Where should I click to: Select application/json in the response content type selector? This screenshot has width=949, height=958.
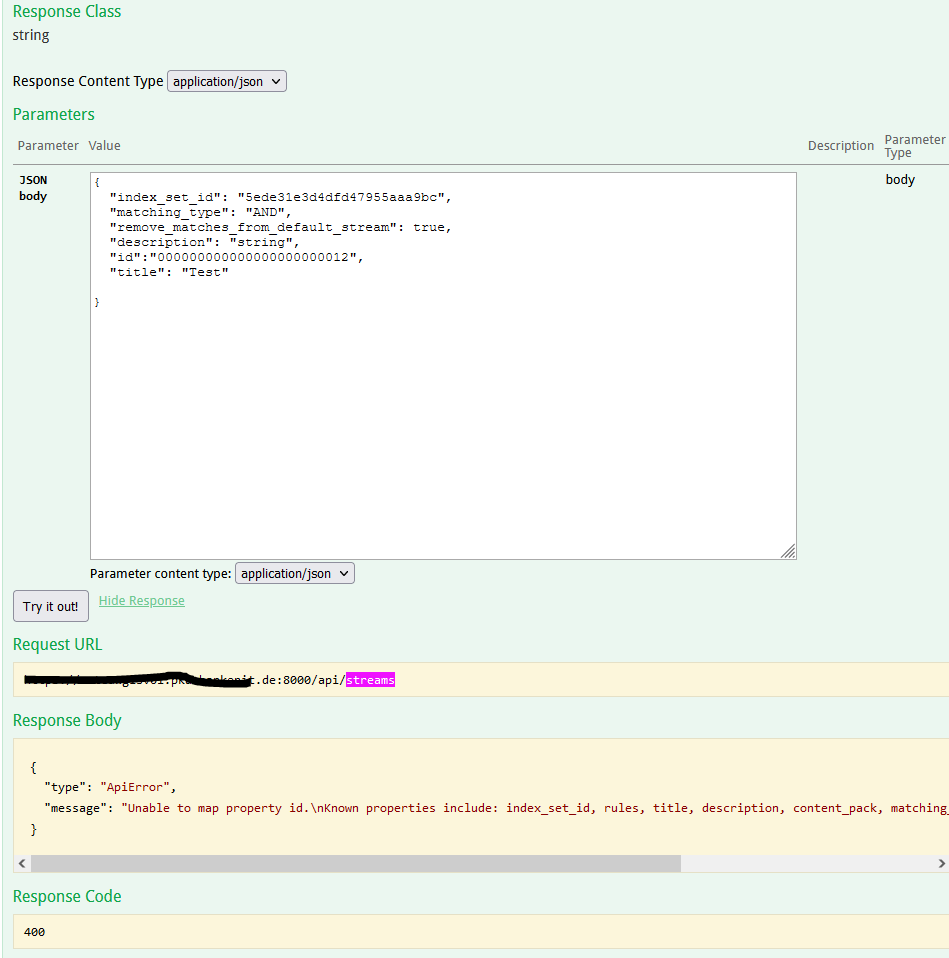[226, 81]
